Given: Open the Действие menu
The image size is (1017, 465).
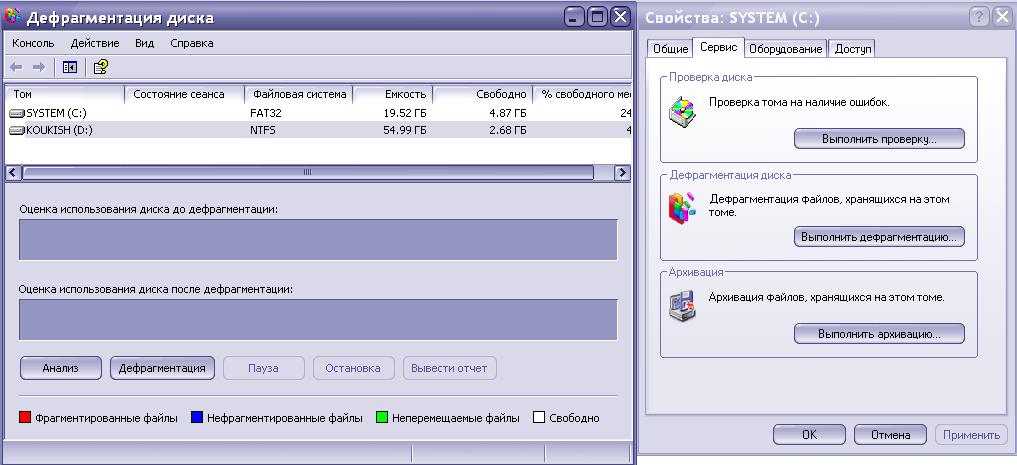Looking at the screenshot, I should tap(95, 43).
